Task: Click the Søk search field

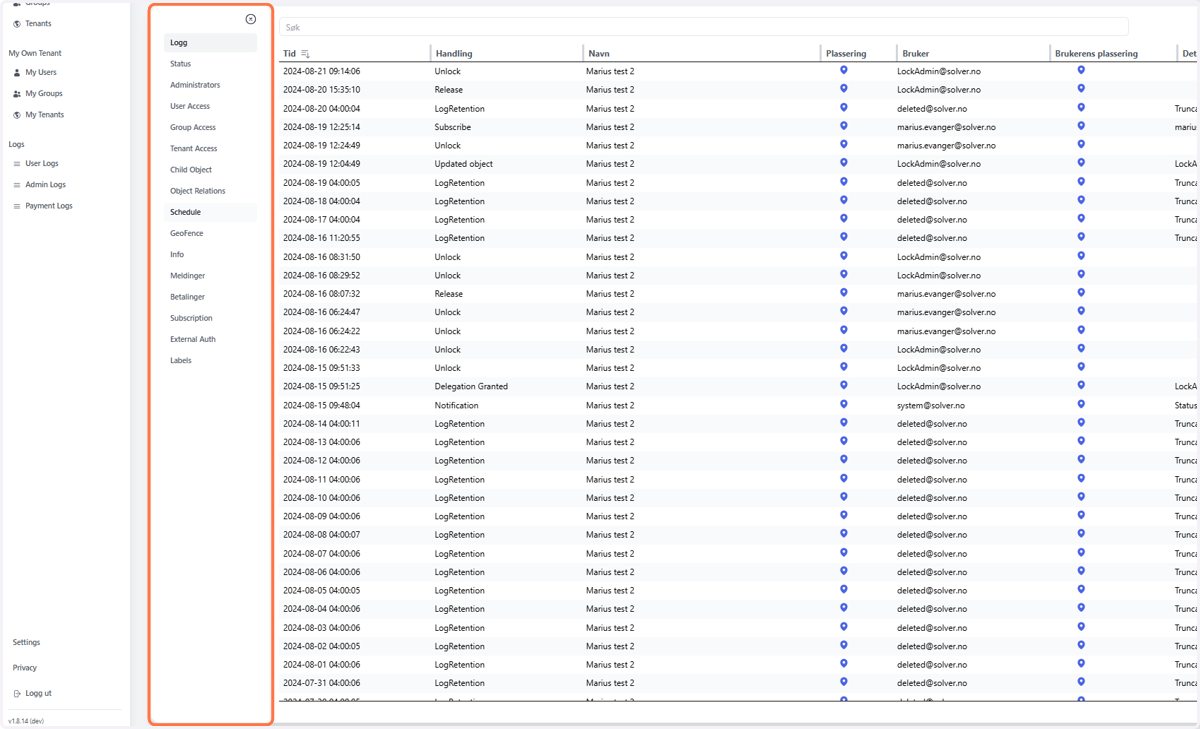Action: click(704, 27)
